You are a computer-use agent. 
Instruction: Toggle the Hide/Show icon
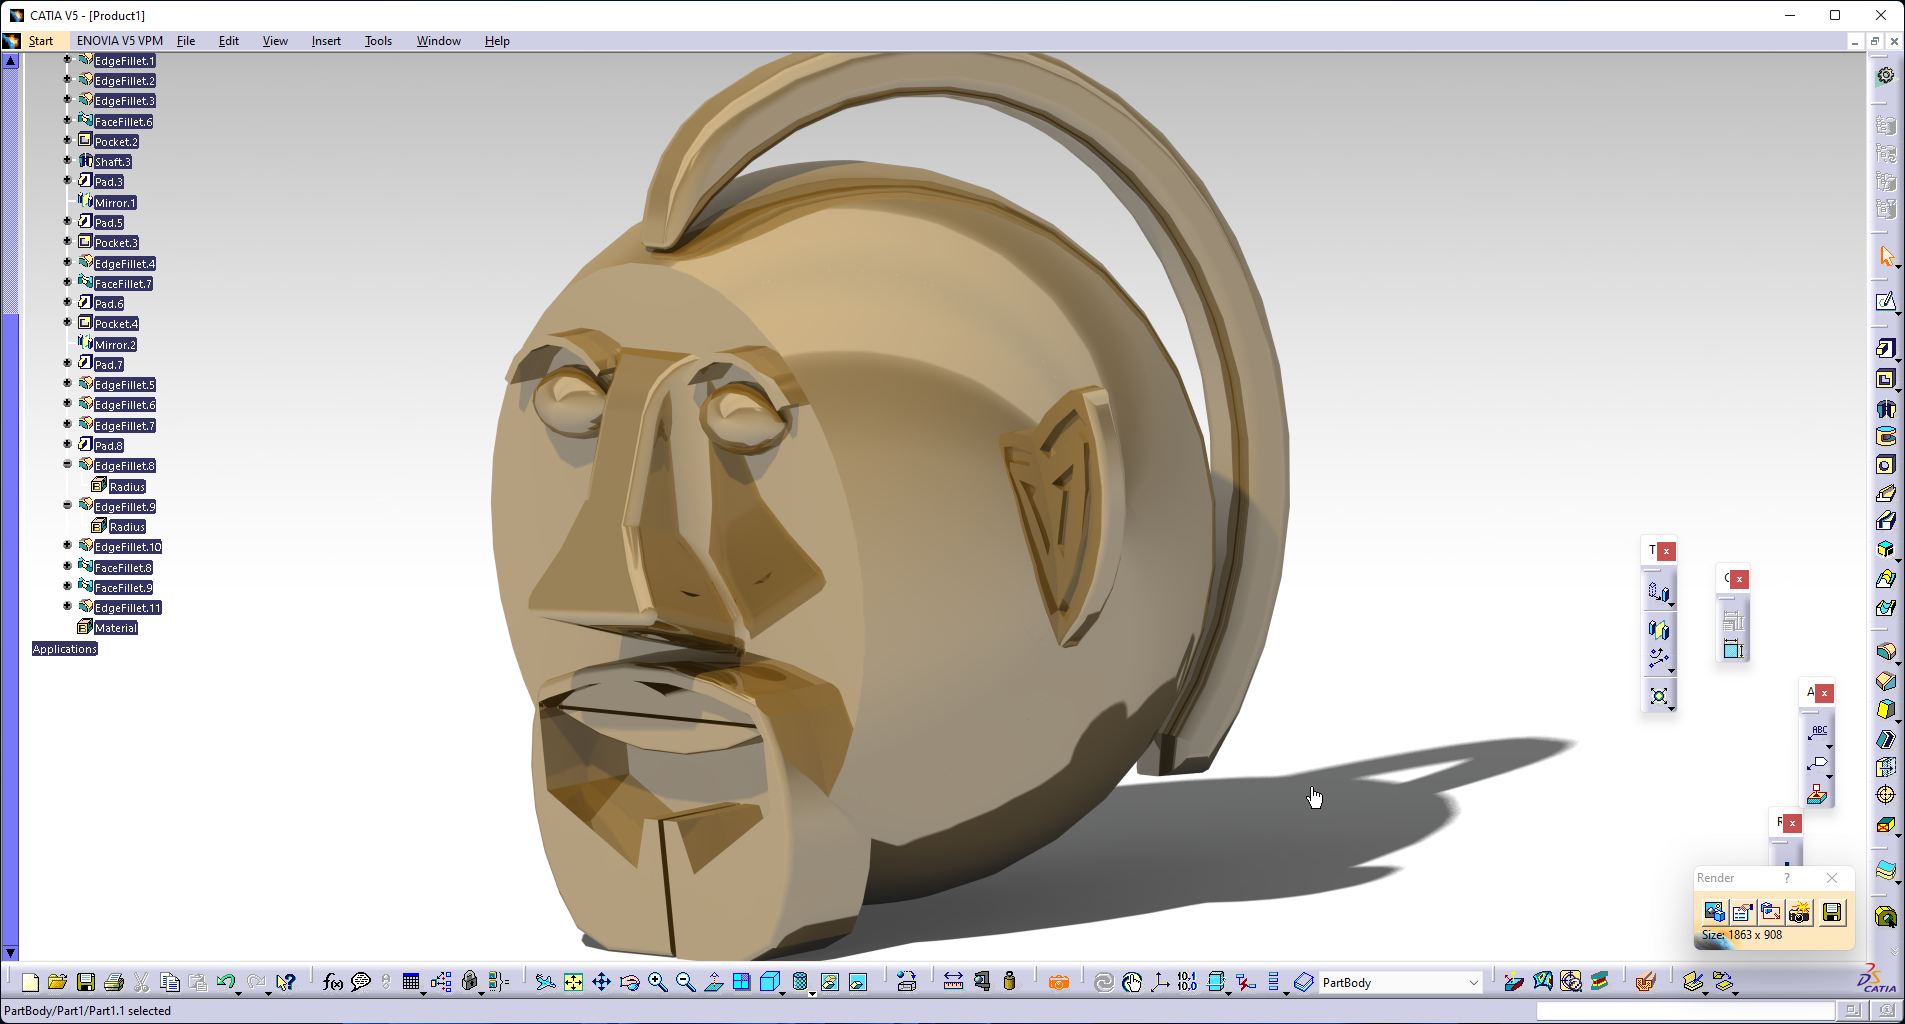tap(829, 982)
